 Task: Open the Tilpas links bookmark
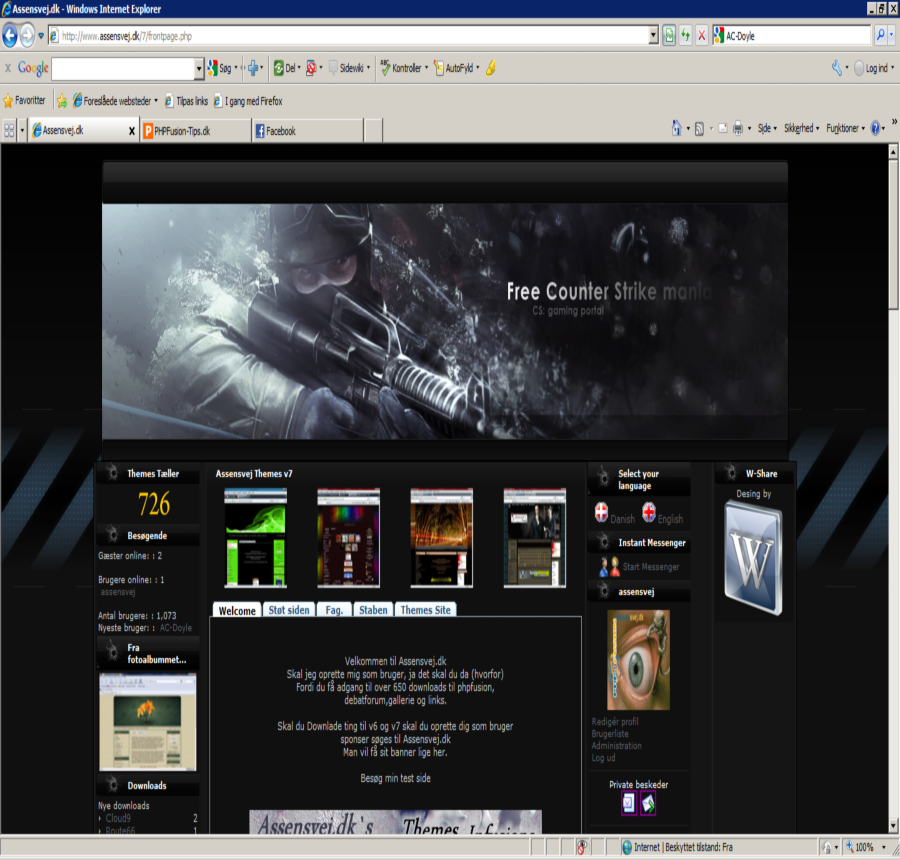[186, 100]
